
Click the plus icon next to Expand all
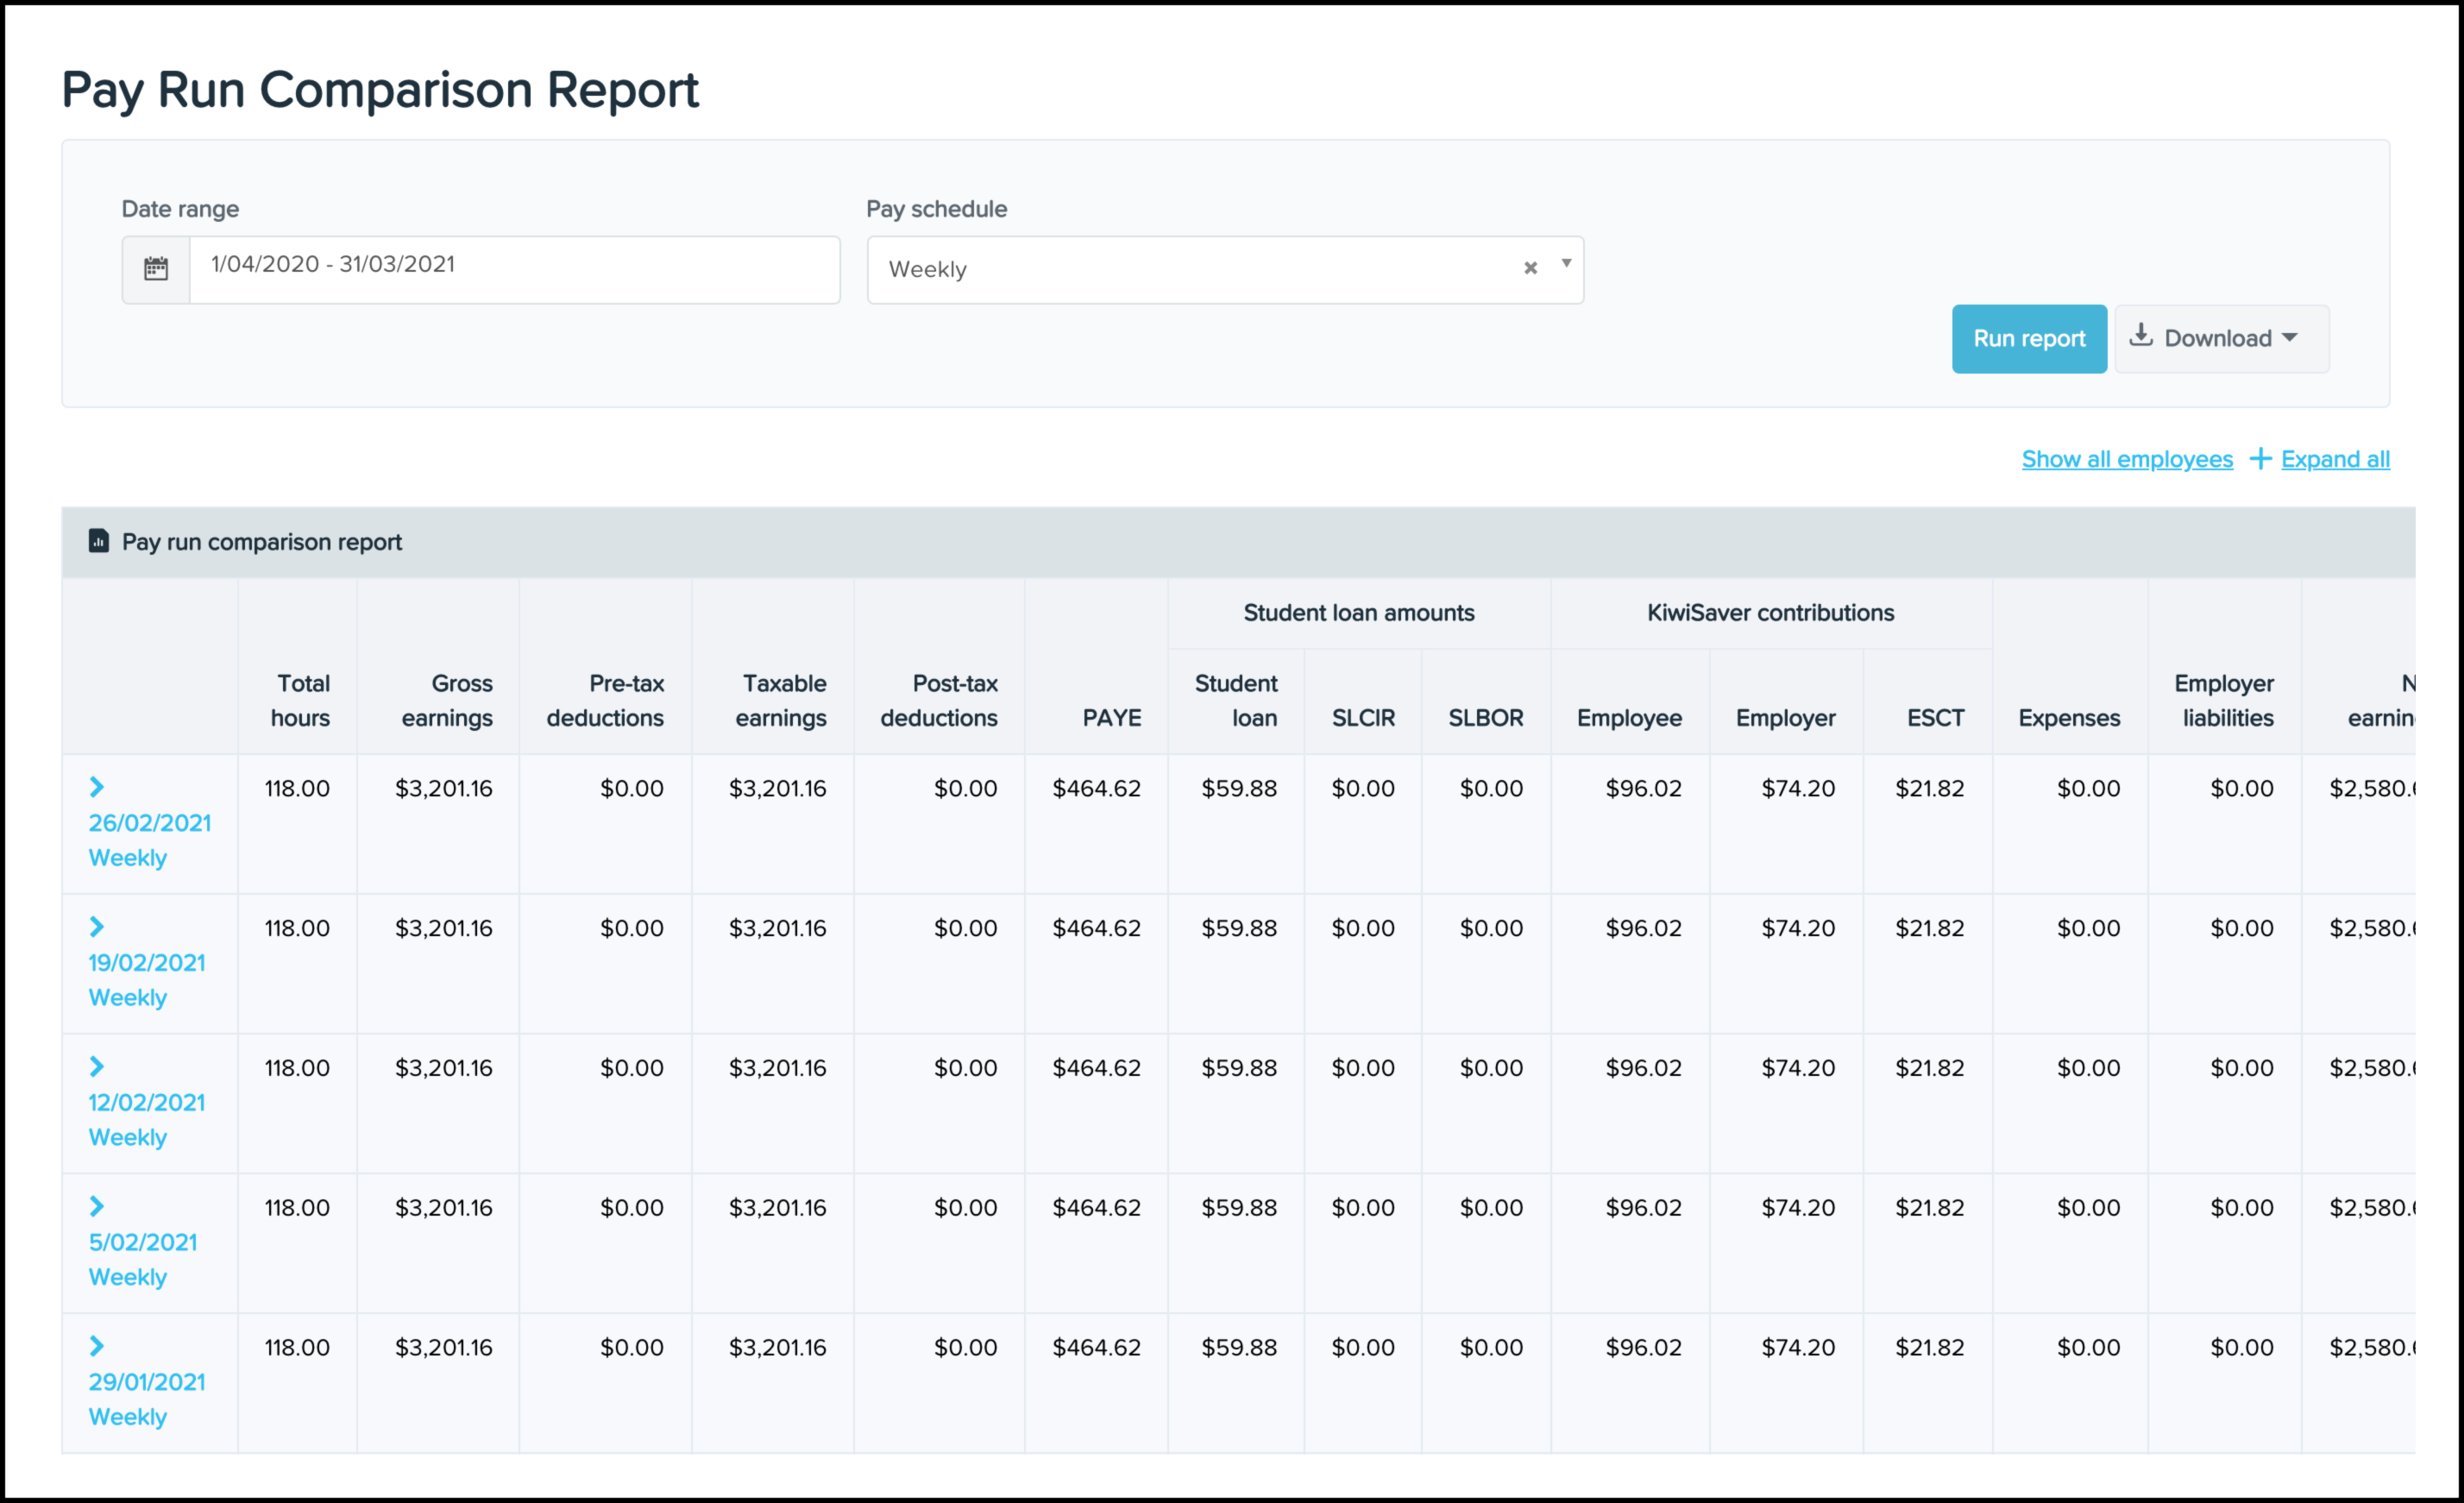tap(2260, 459)
